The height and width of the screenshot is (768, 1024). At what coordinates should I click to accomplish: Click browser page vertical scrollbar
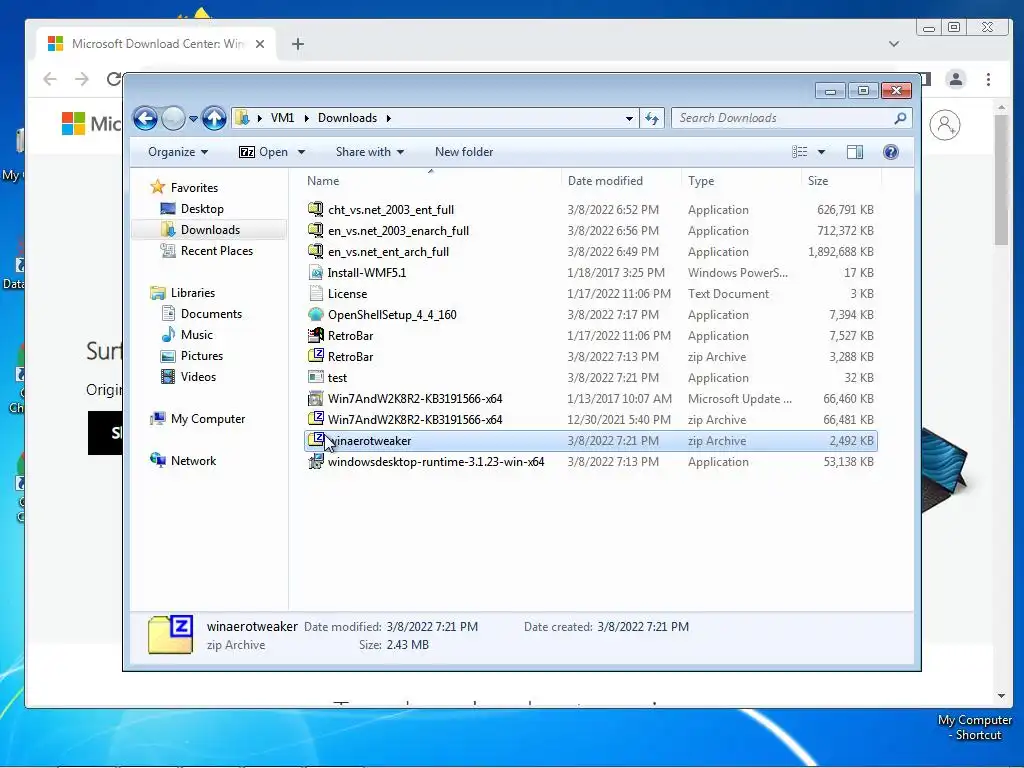pyautogui.click(x=1001, y=180)
